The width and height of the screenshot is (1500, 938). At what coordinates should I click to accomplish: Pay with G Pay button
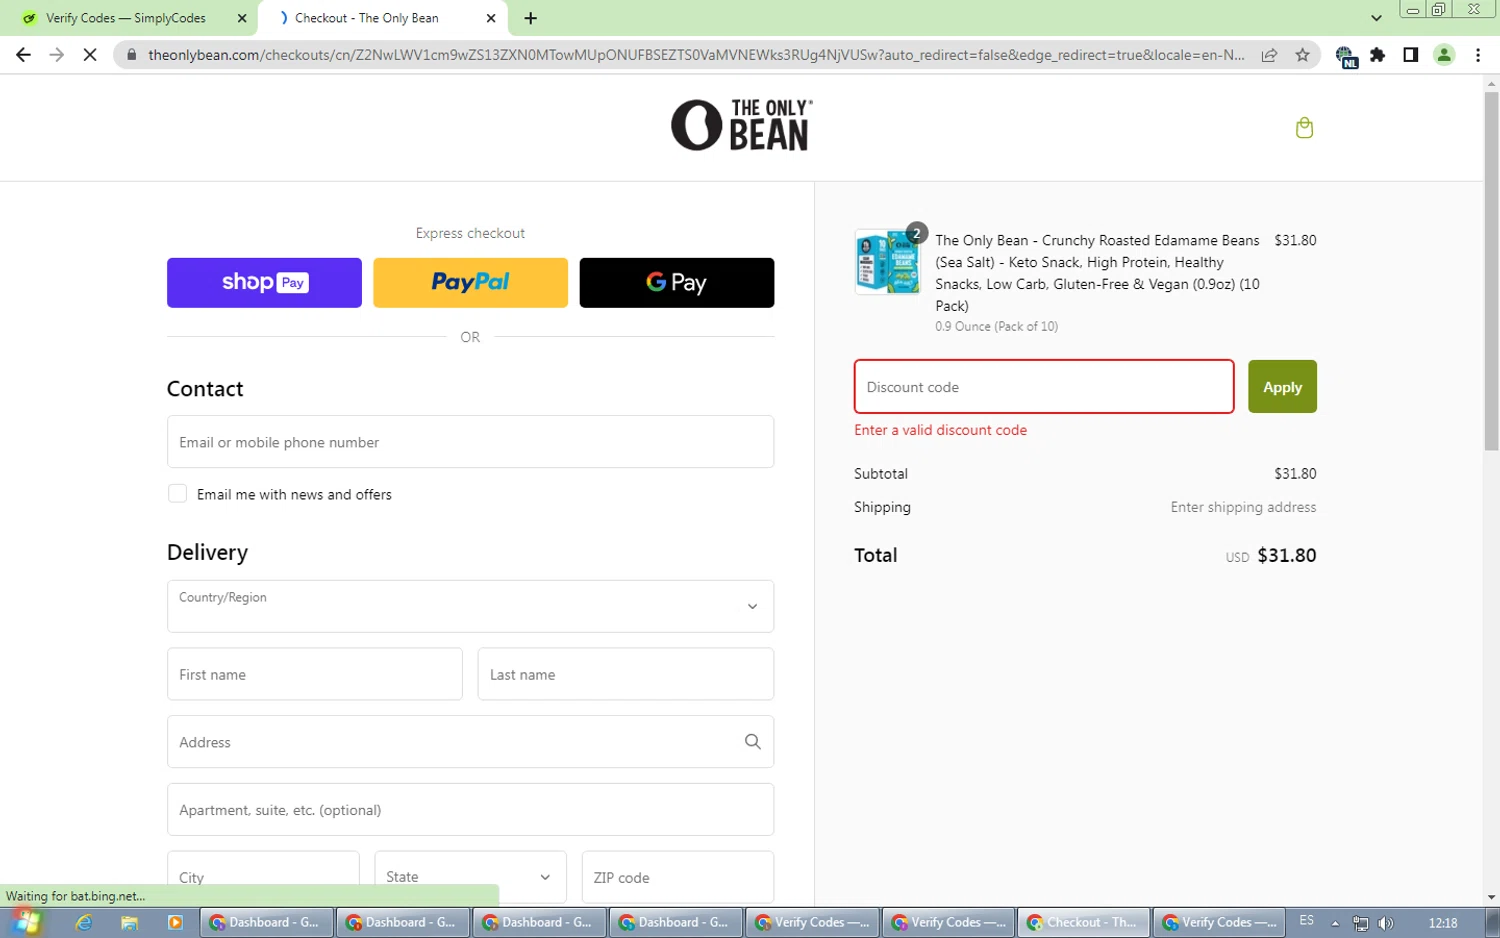677,283
